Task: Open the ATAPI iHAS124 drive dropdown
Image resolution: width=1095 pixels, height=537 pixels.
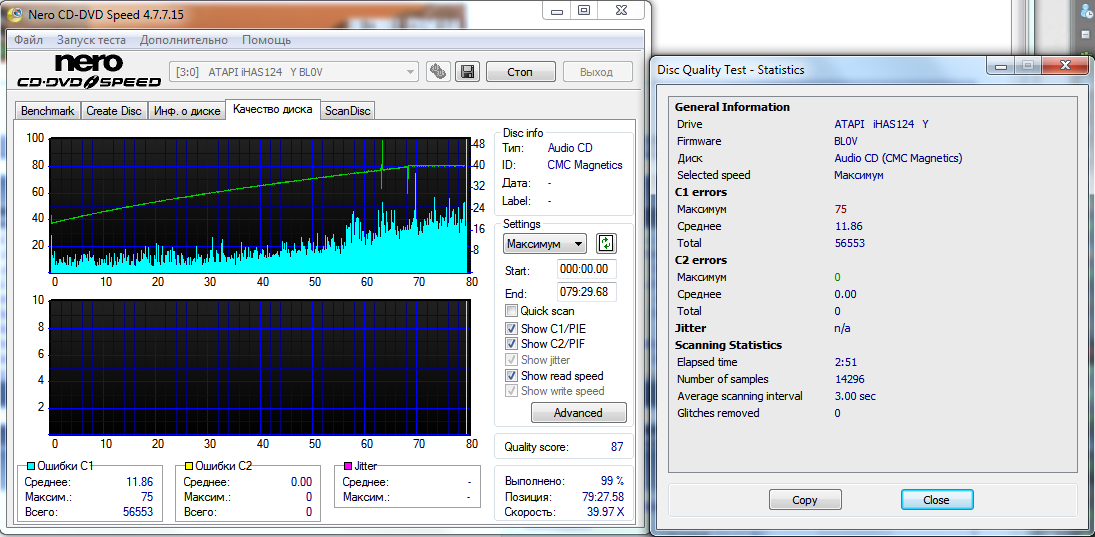Action: click(x=295, y=72)
